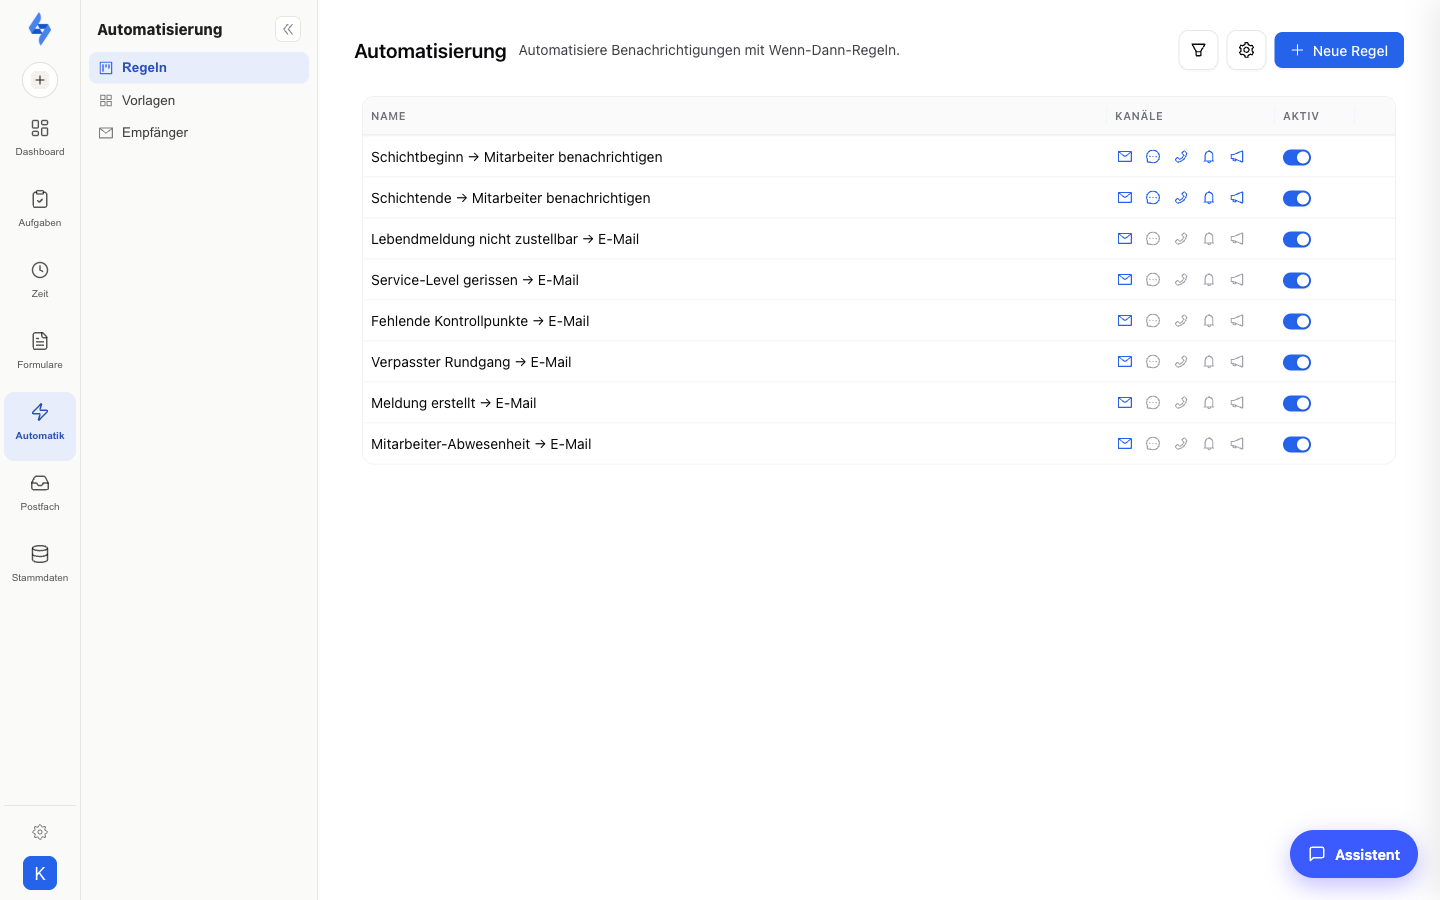Open rule Fehlende Kontrollpunkte → E-Mail
1440x900 pixels.
click(480, 321)
